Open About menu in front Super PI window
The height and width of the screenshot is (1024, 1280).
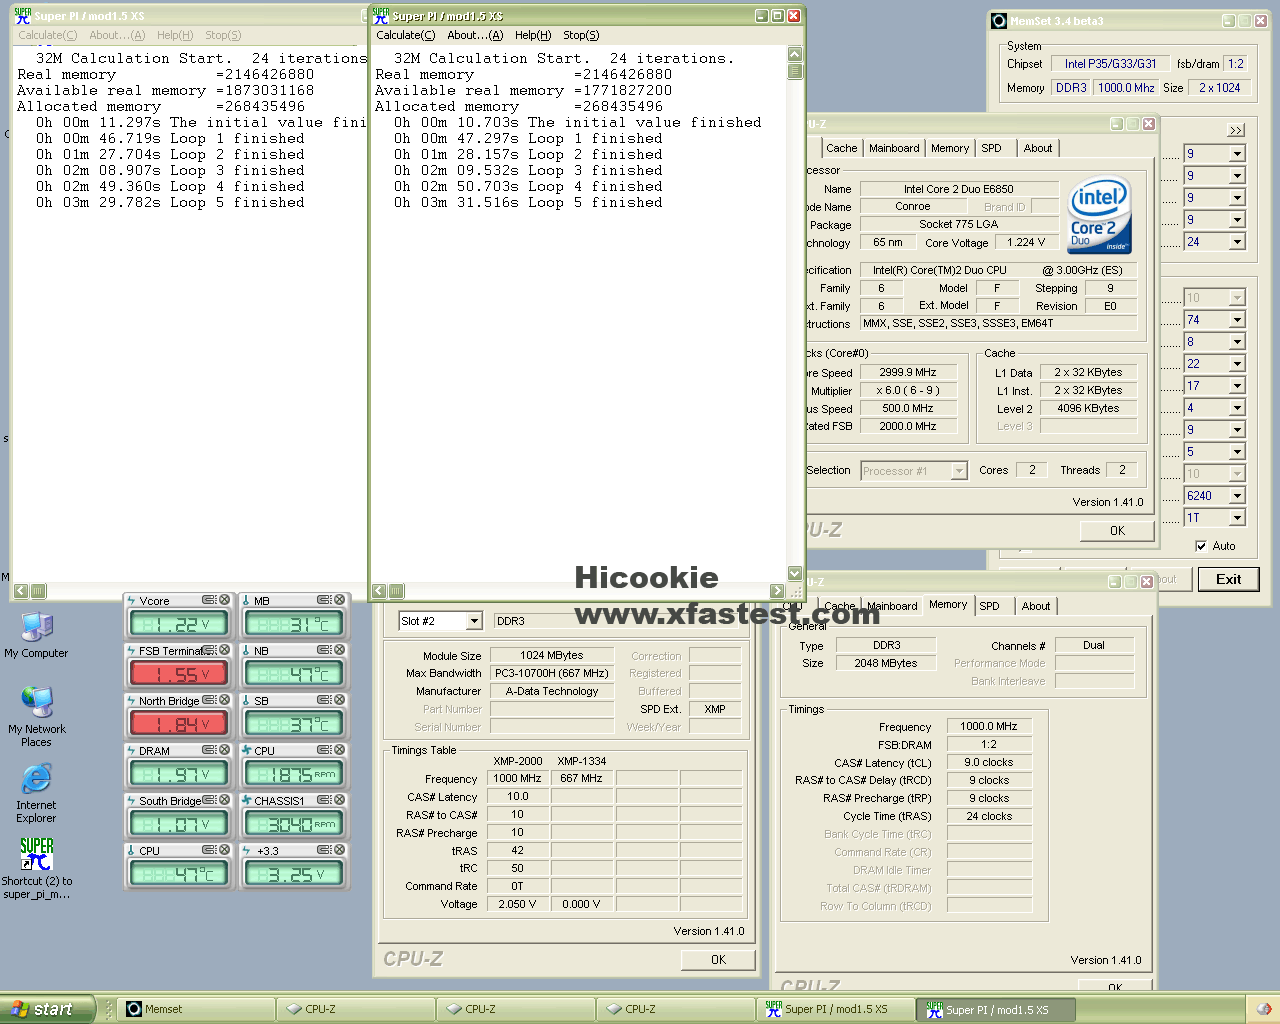(475, 35)
